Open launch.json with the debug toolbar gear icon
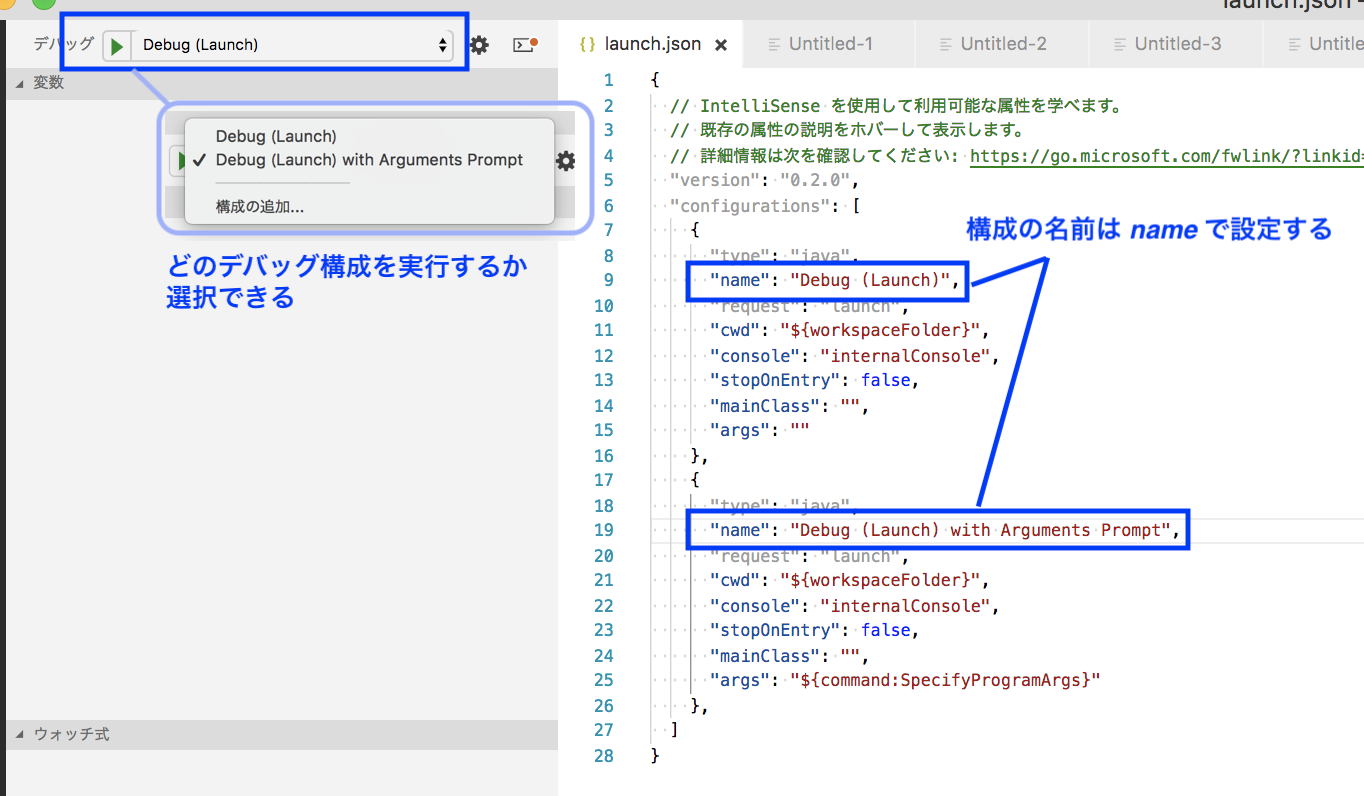Image resolution: width=1364 pixels, height=796 pixels. tap(480, 45)
